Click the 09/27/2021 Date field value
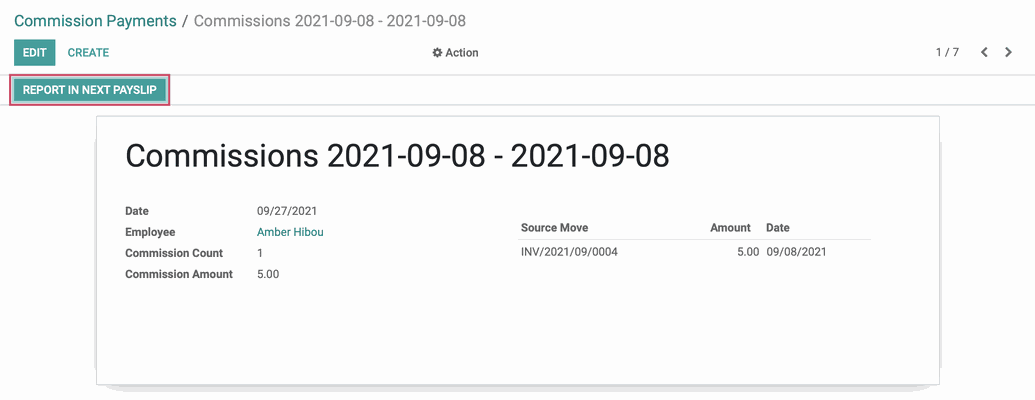1035x400 pixels. click(287, 211)
